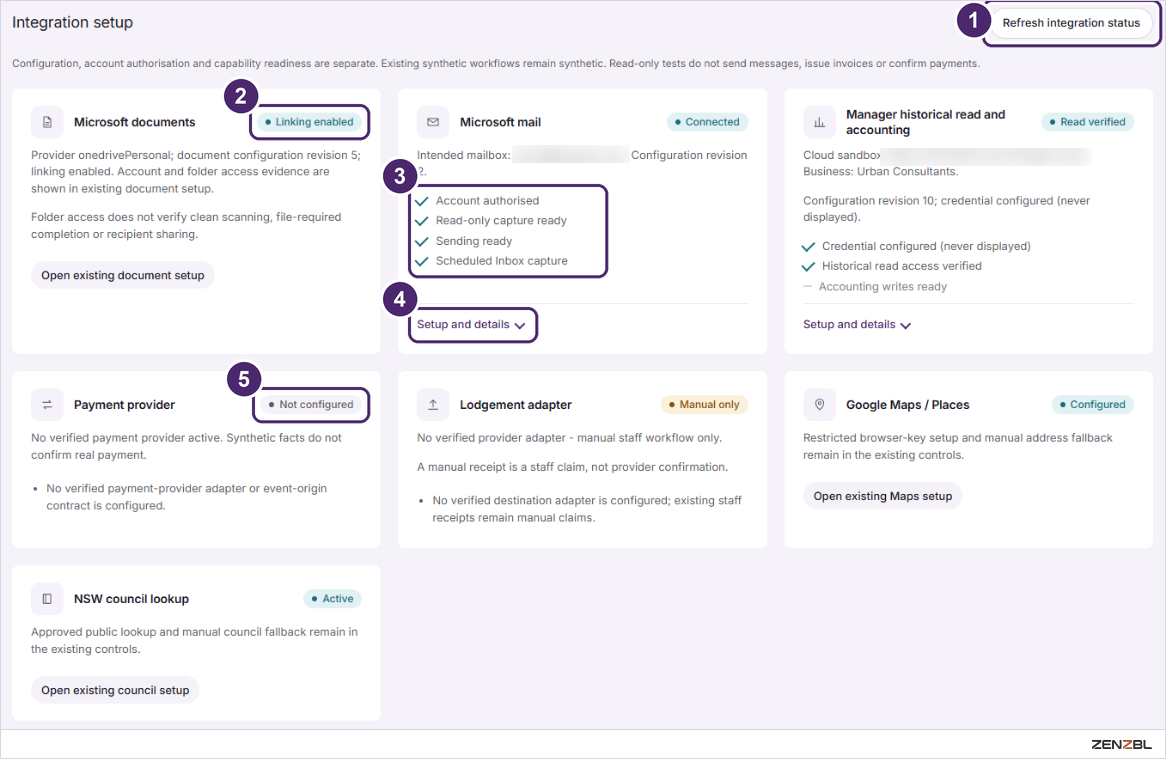Click the Lodgement adapter card title
The height and width of the screenshot is (759, 1166).
pyautogui.click(x=515, y=404)
